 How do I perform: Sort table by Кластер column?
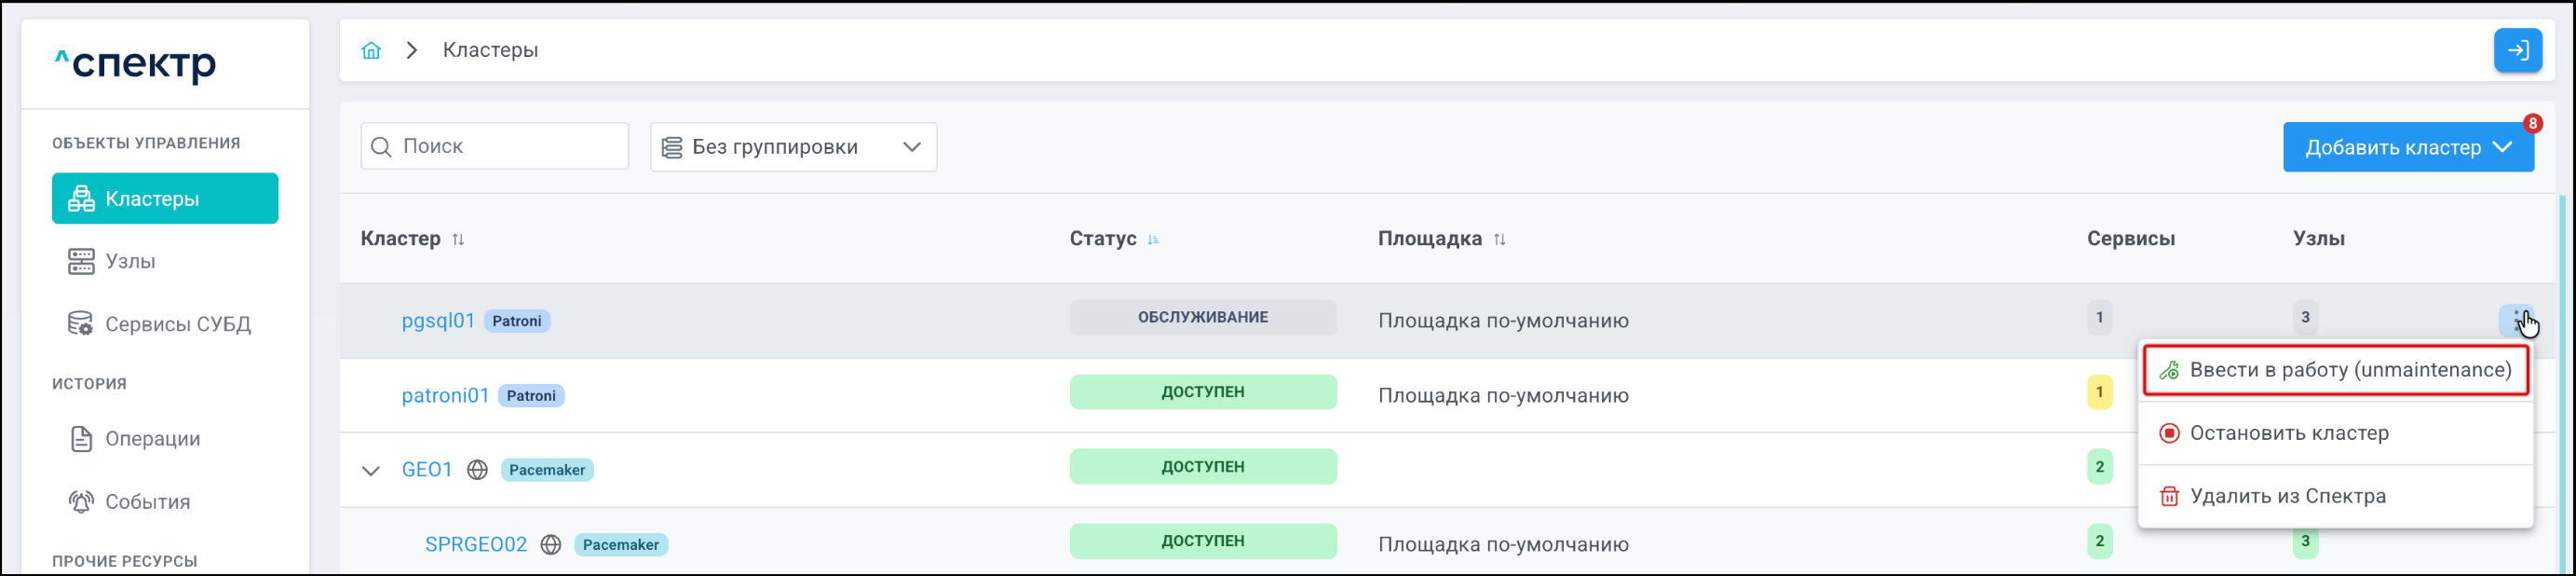coord(458,239)
